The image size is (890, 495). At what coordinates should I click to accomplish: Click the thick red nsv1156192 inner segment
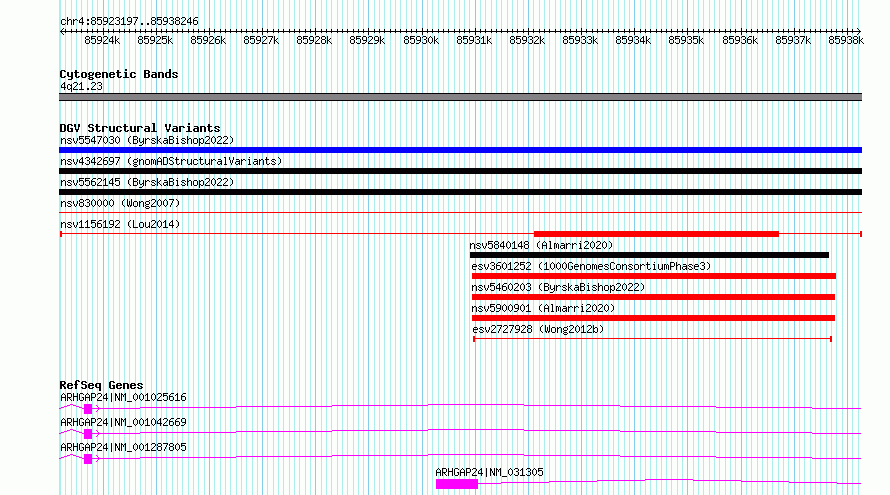tap(656, 234)
